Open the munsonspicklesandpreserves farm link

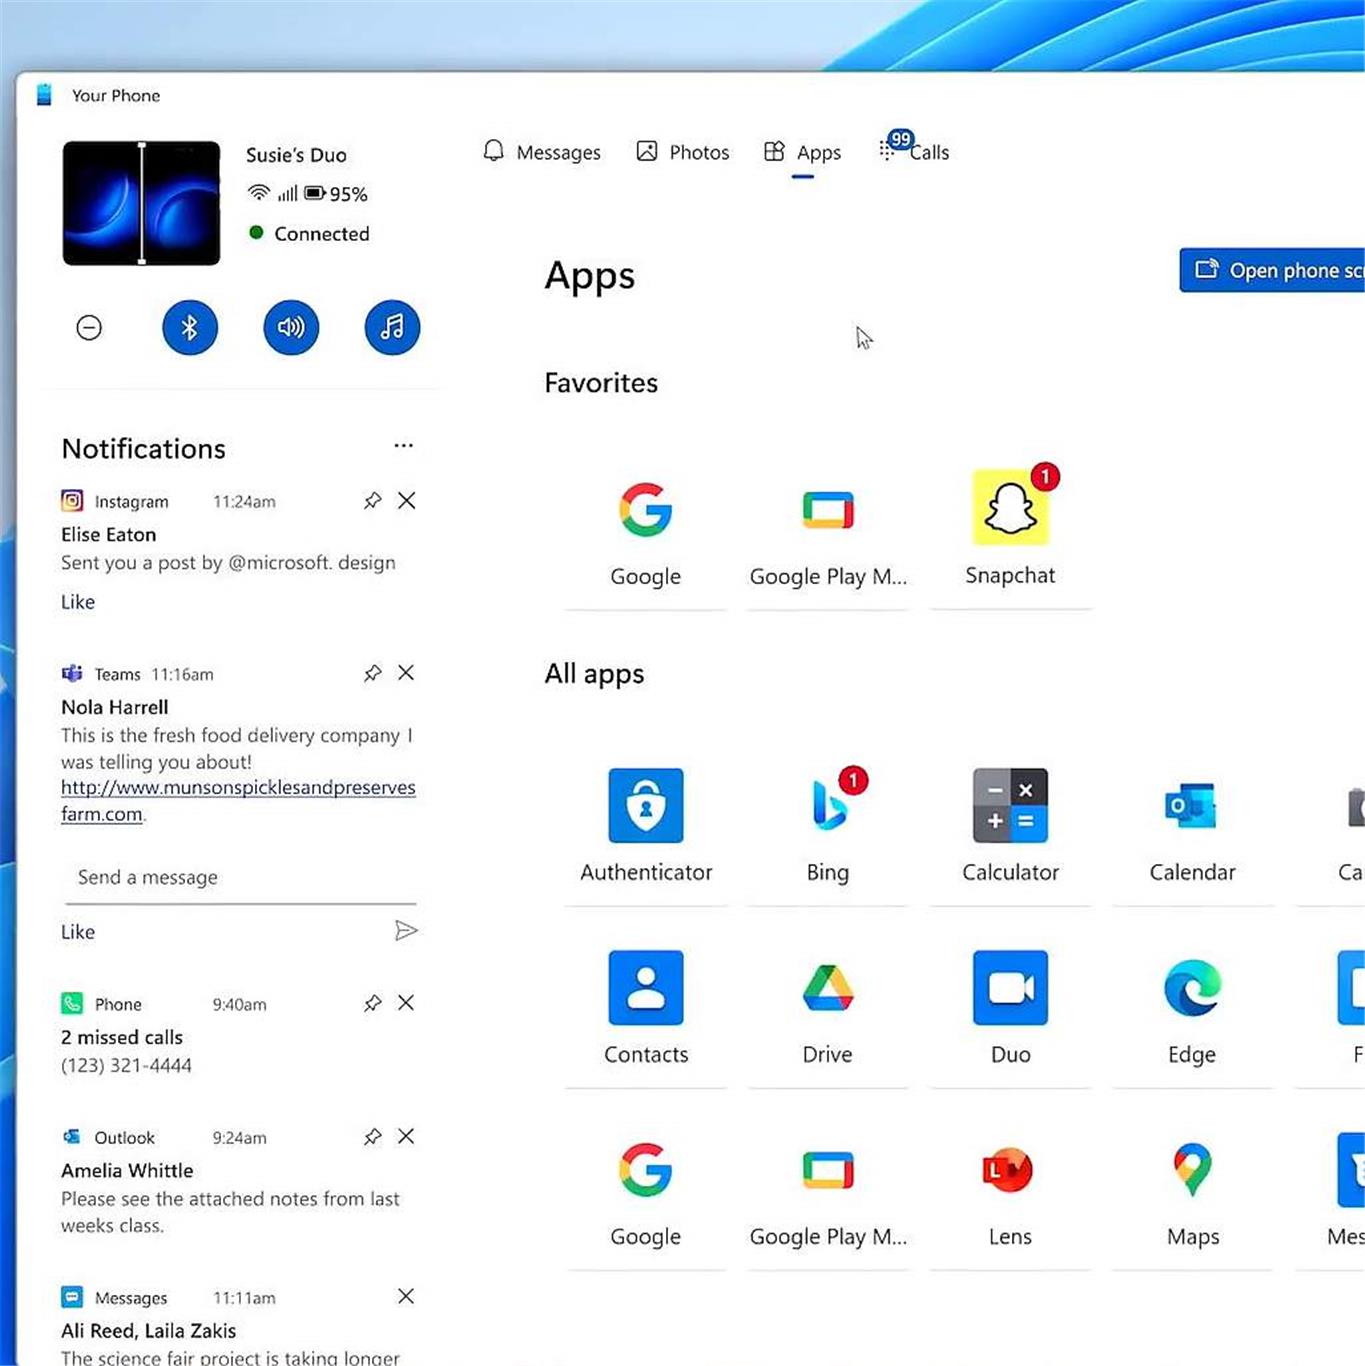click(x=238, y=788)
